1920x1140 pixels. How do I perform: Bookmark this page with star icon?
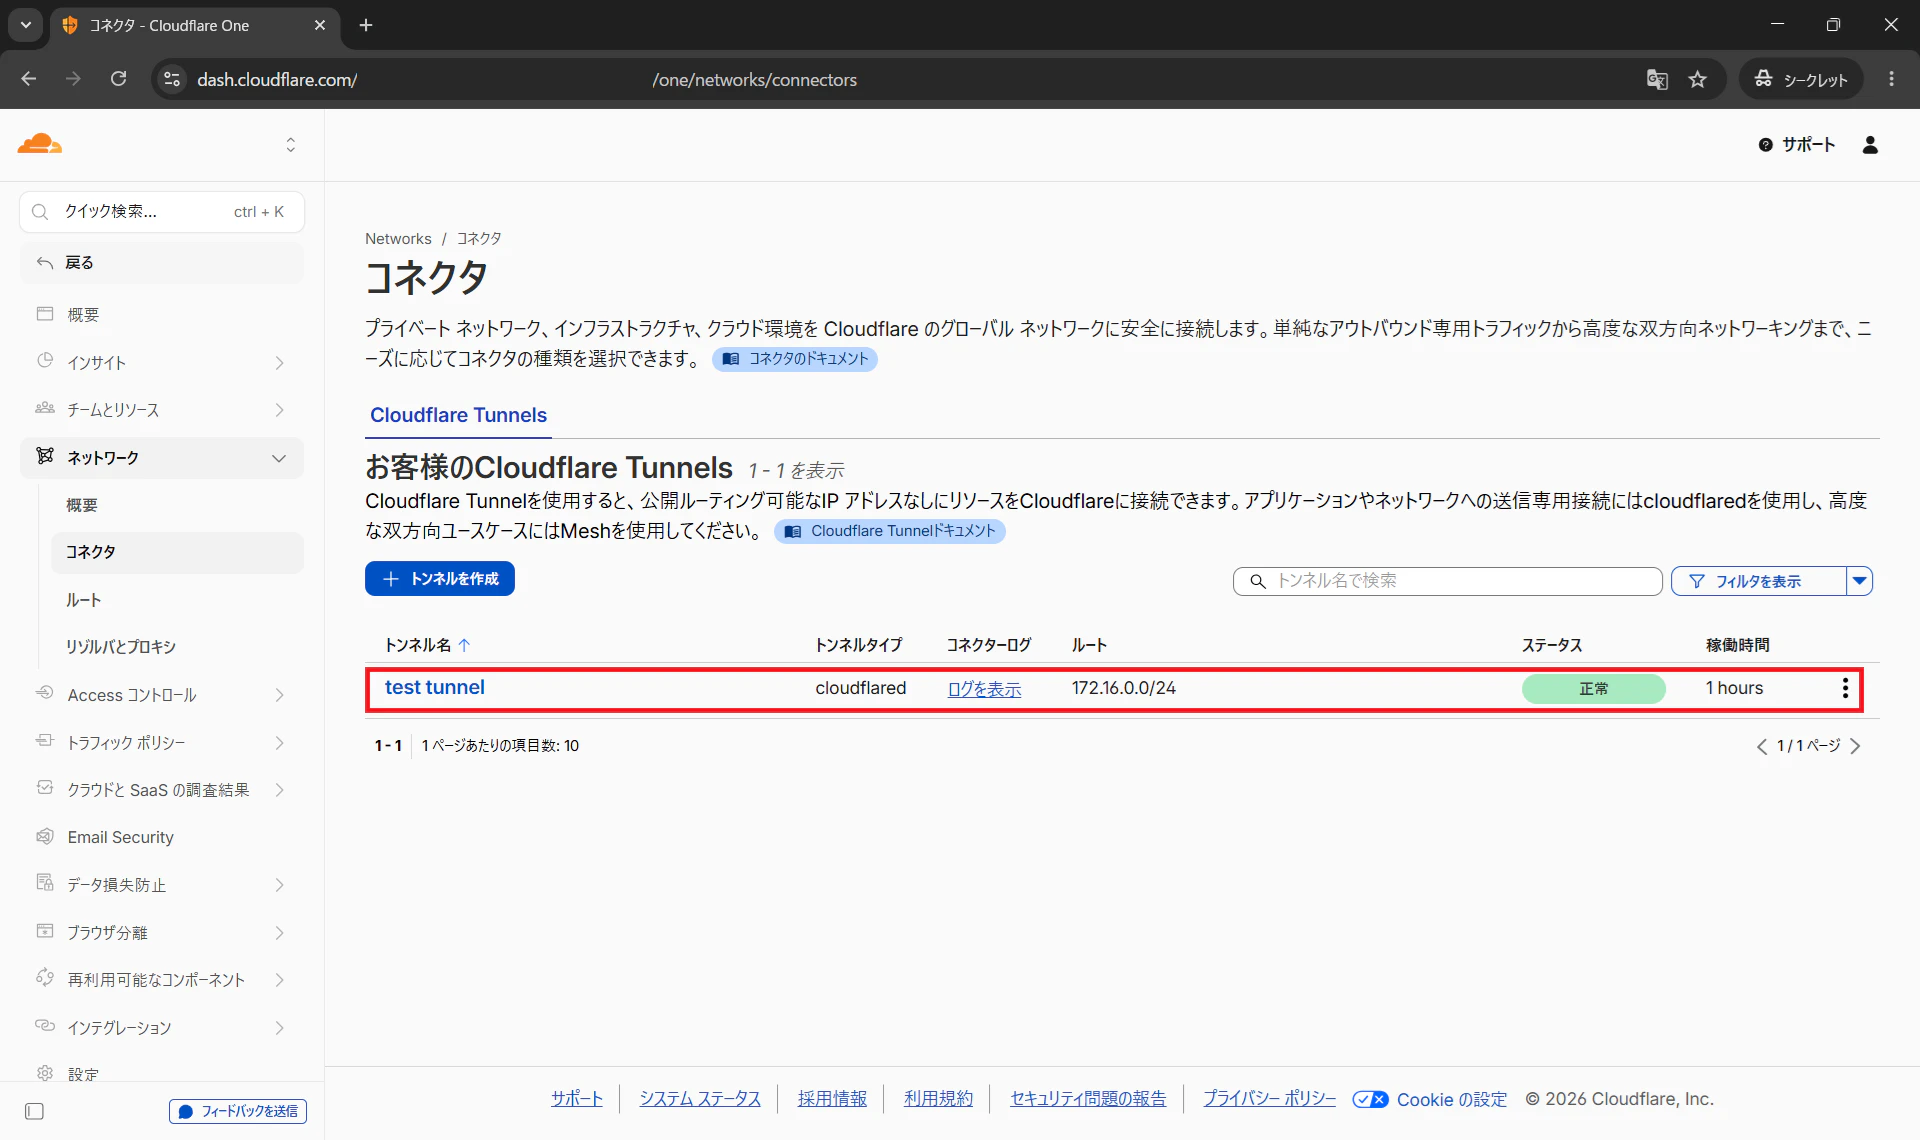(x=1697, y=79)
